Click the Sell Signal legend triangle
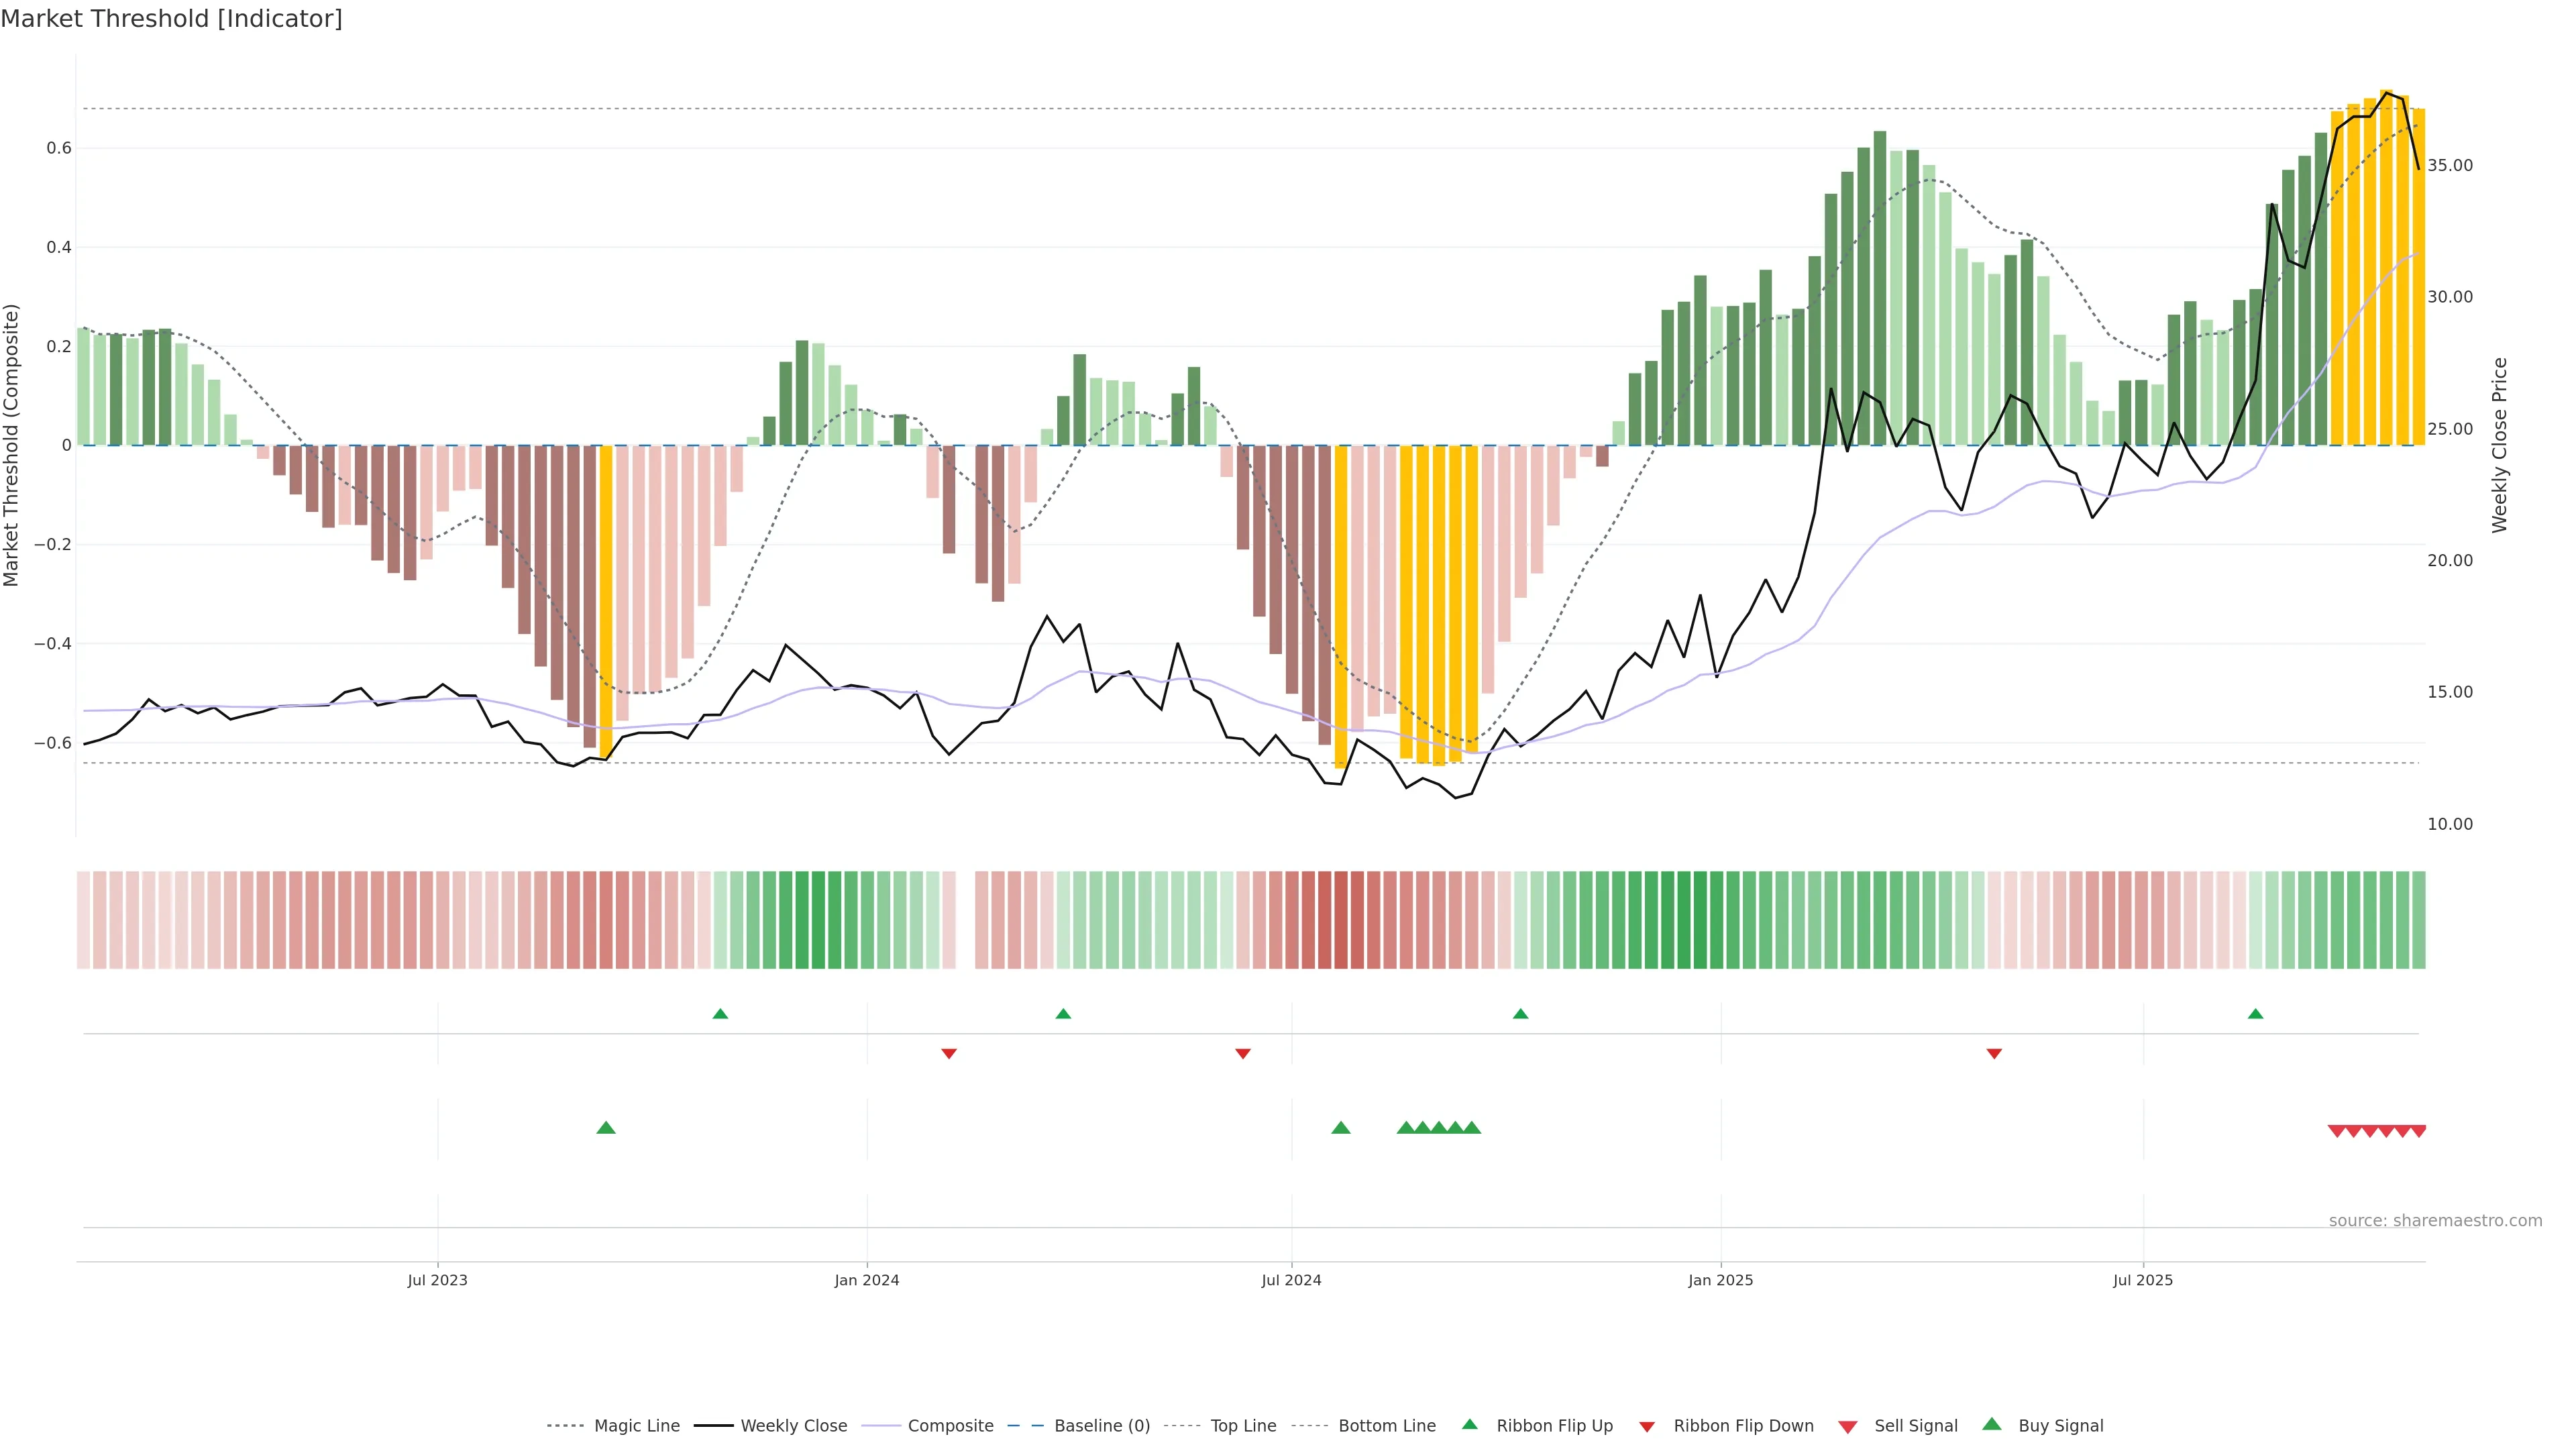This screenshot has width=2576, height=1449. click(x=1847, y=1426)
